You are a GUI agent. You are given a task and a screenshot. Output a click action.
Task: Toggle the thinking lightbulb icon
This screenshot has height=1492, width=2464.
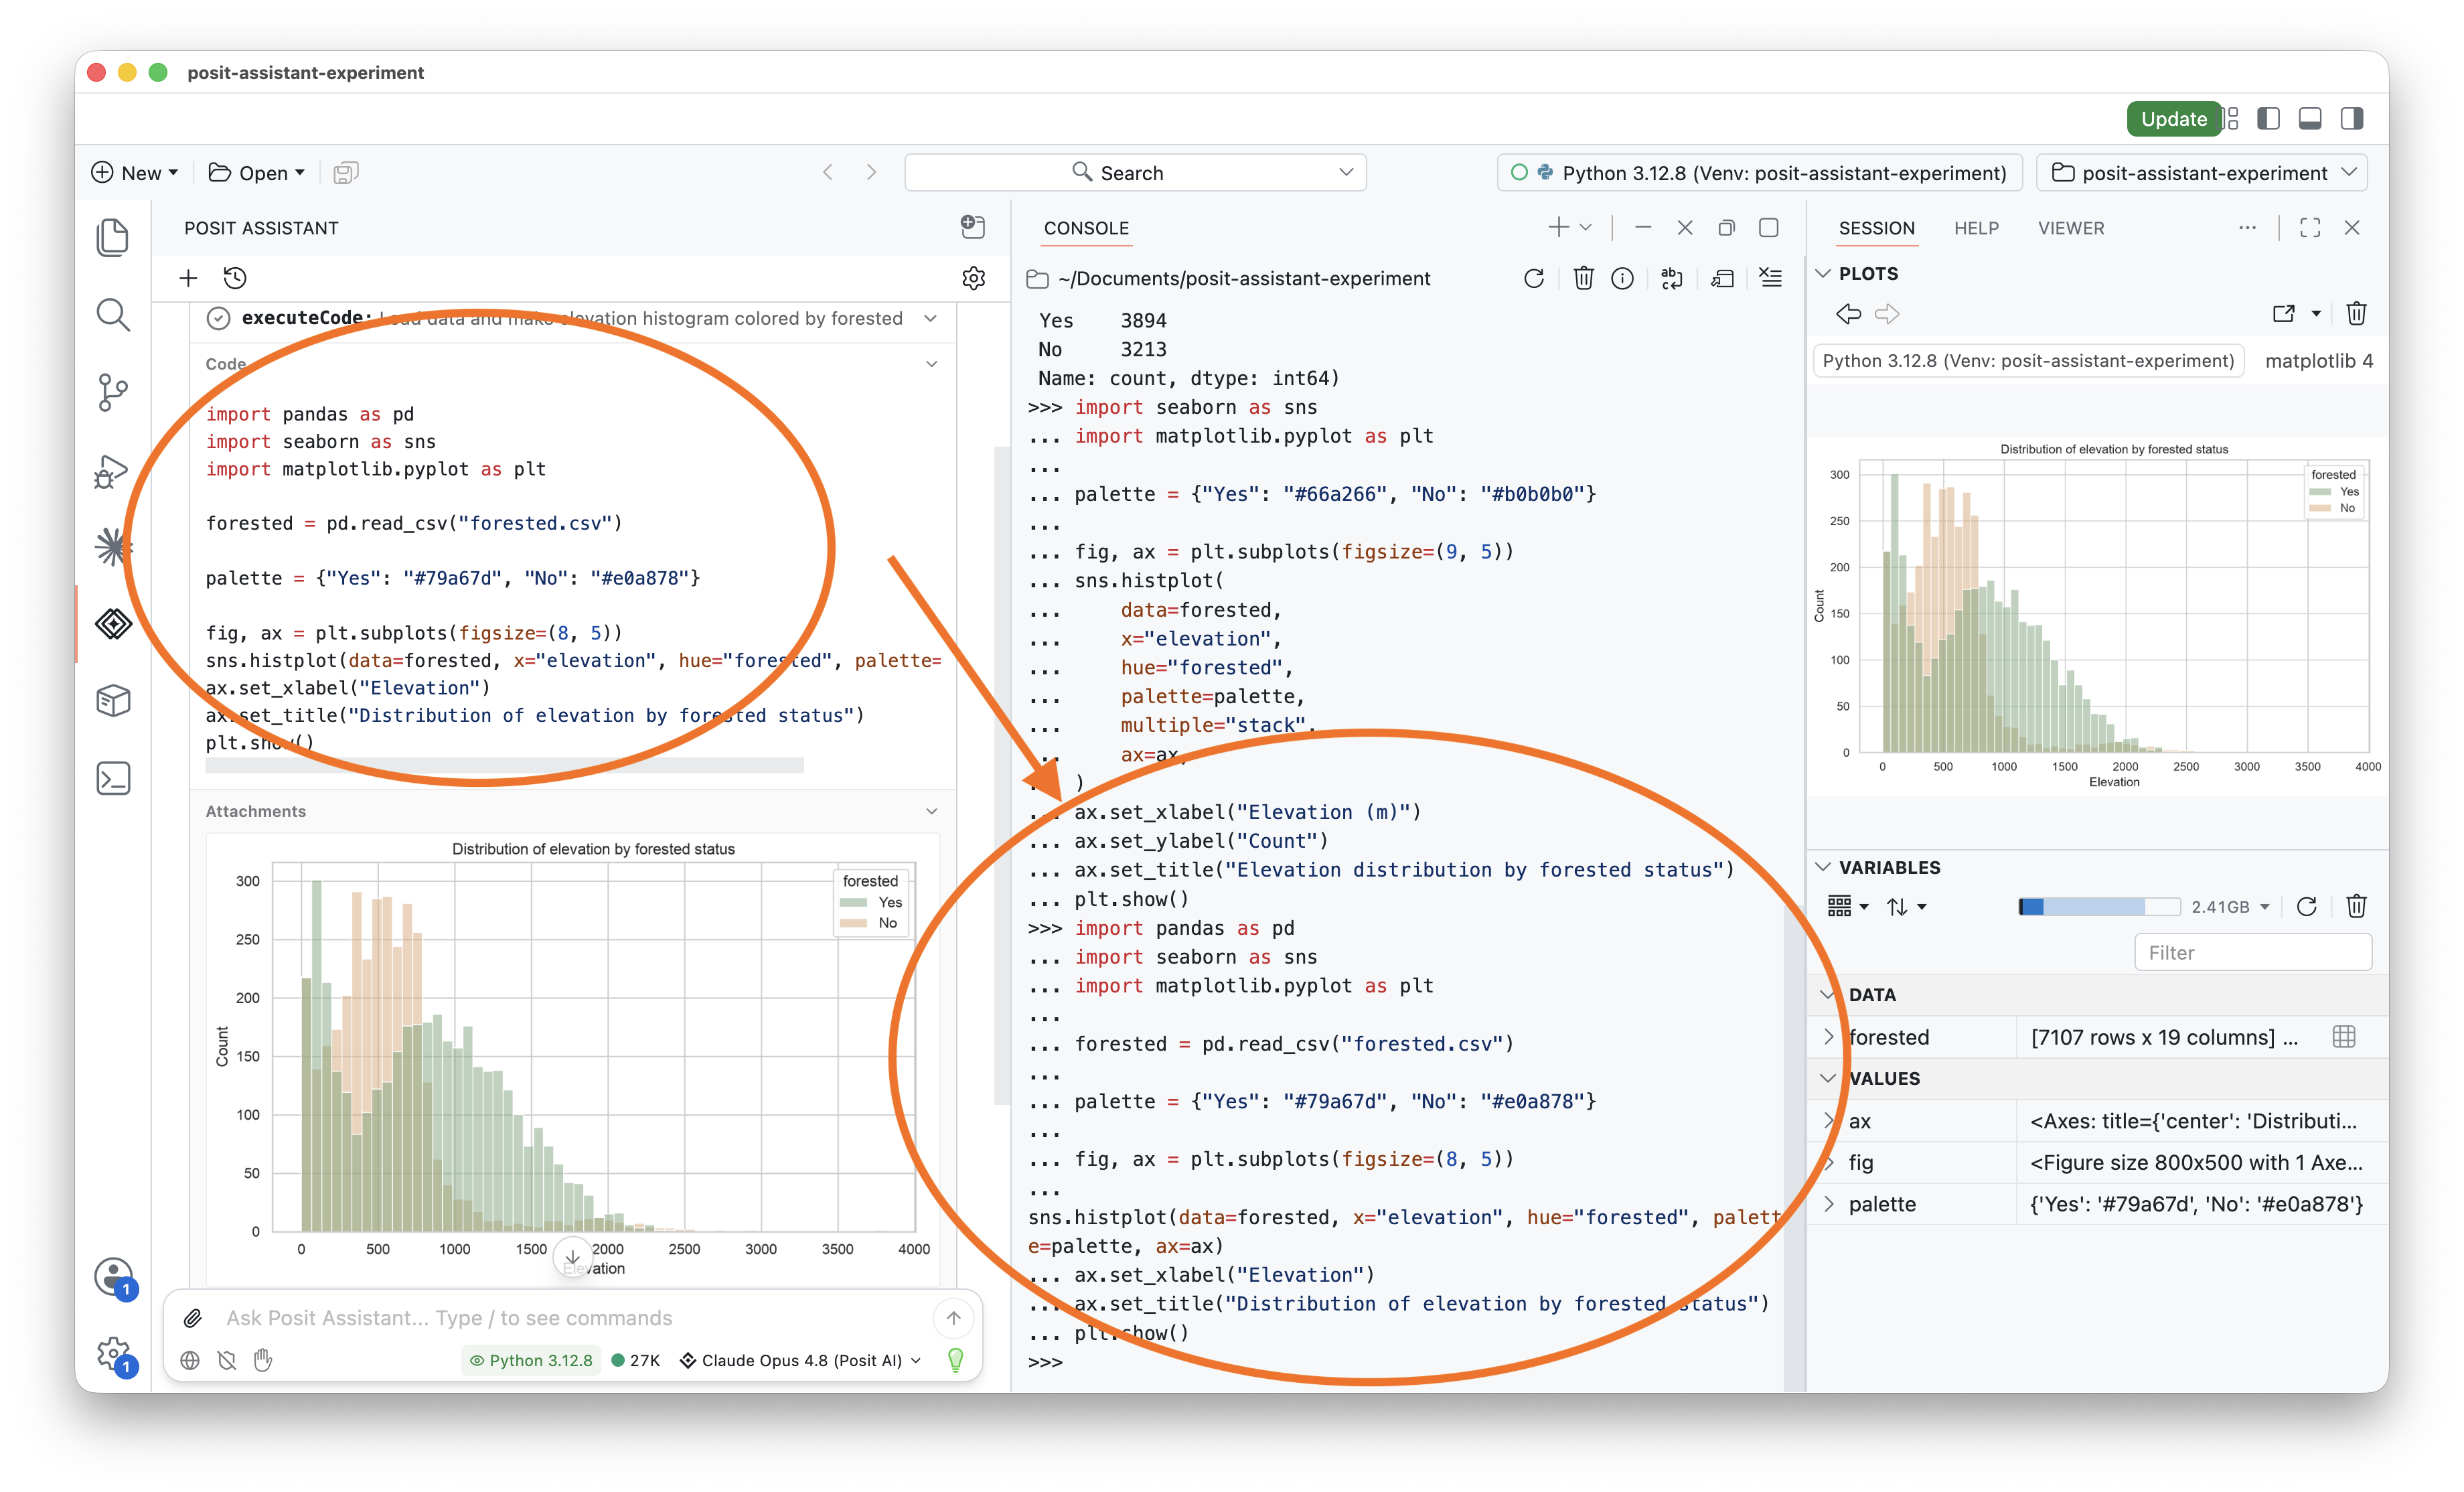[x=955, y=1360]
